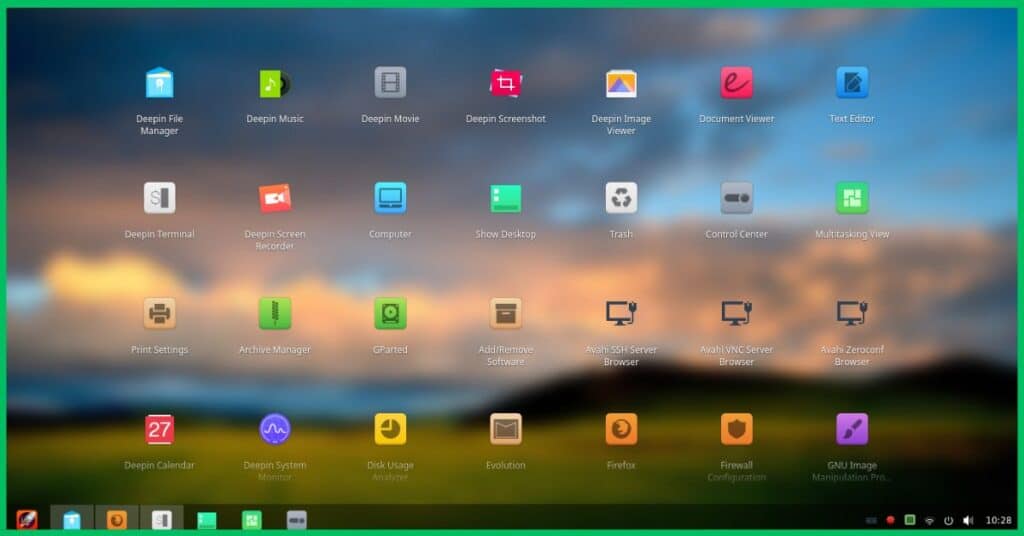Viewport: 1024px width, 536px height.
Task: Open Firefox from the launcher grid
Action: click(621, 429)
